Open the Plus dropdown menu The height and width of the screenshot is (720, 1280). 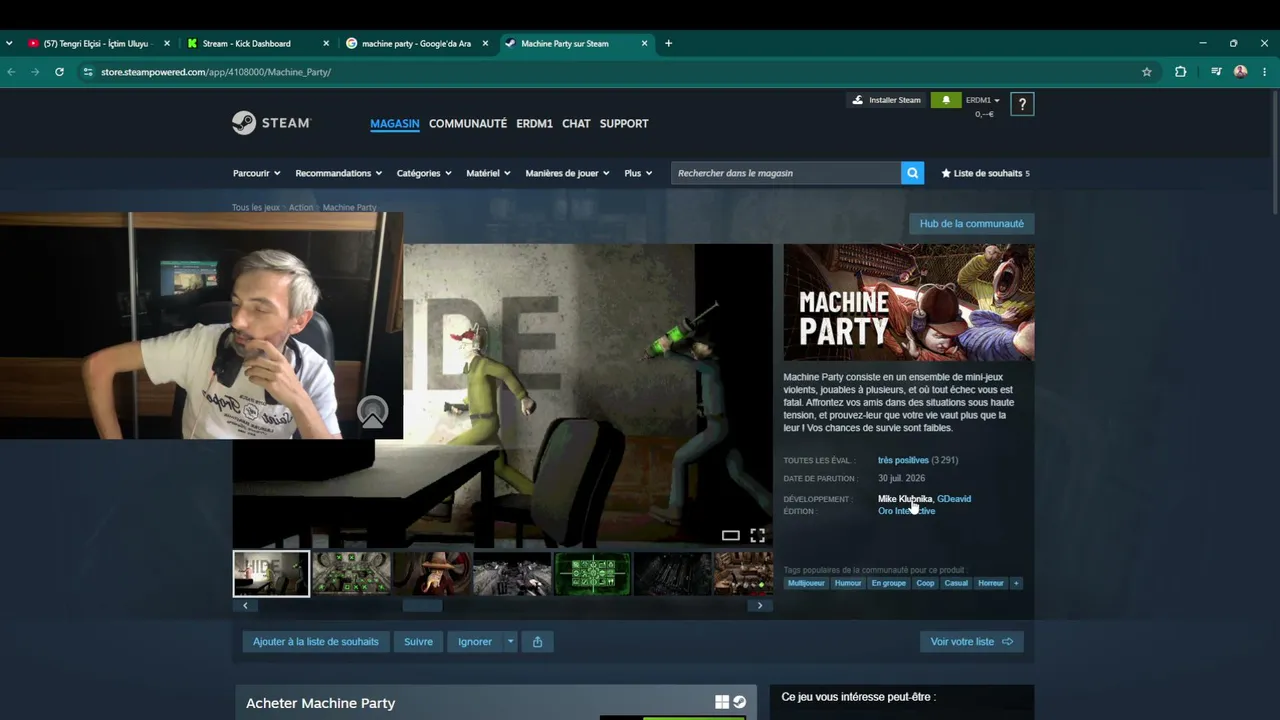[x=638, y=173]
